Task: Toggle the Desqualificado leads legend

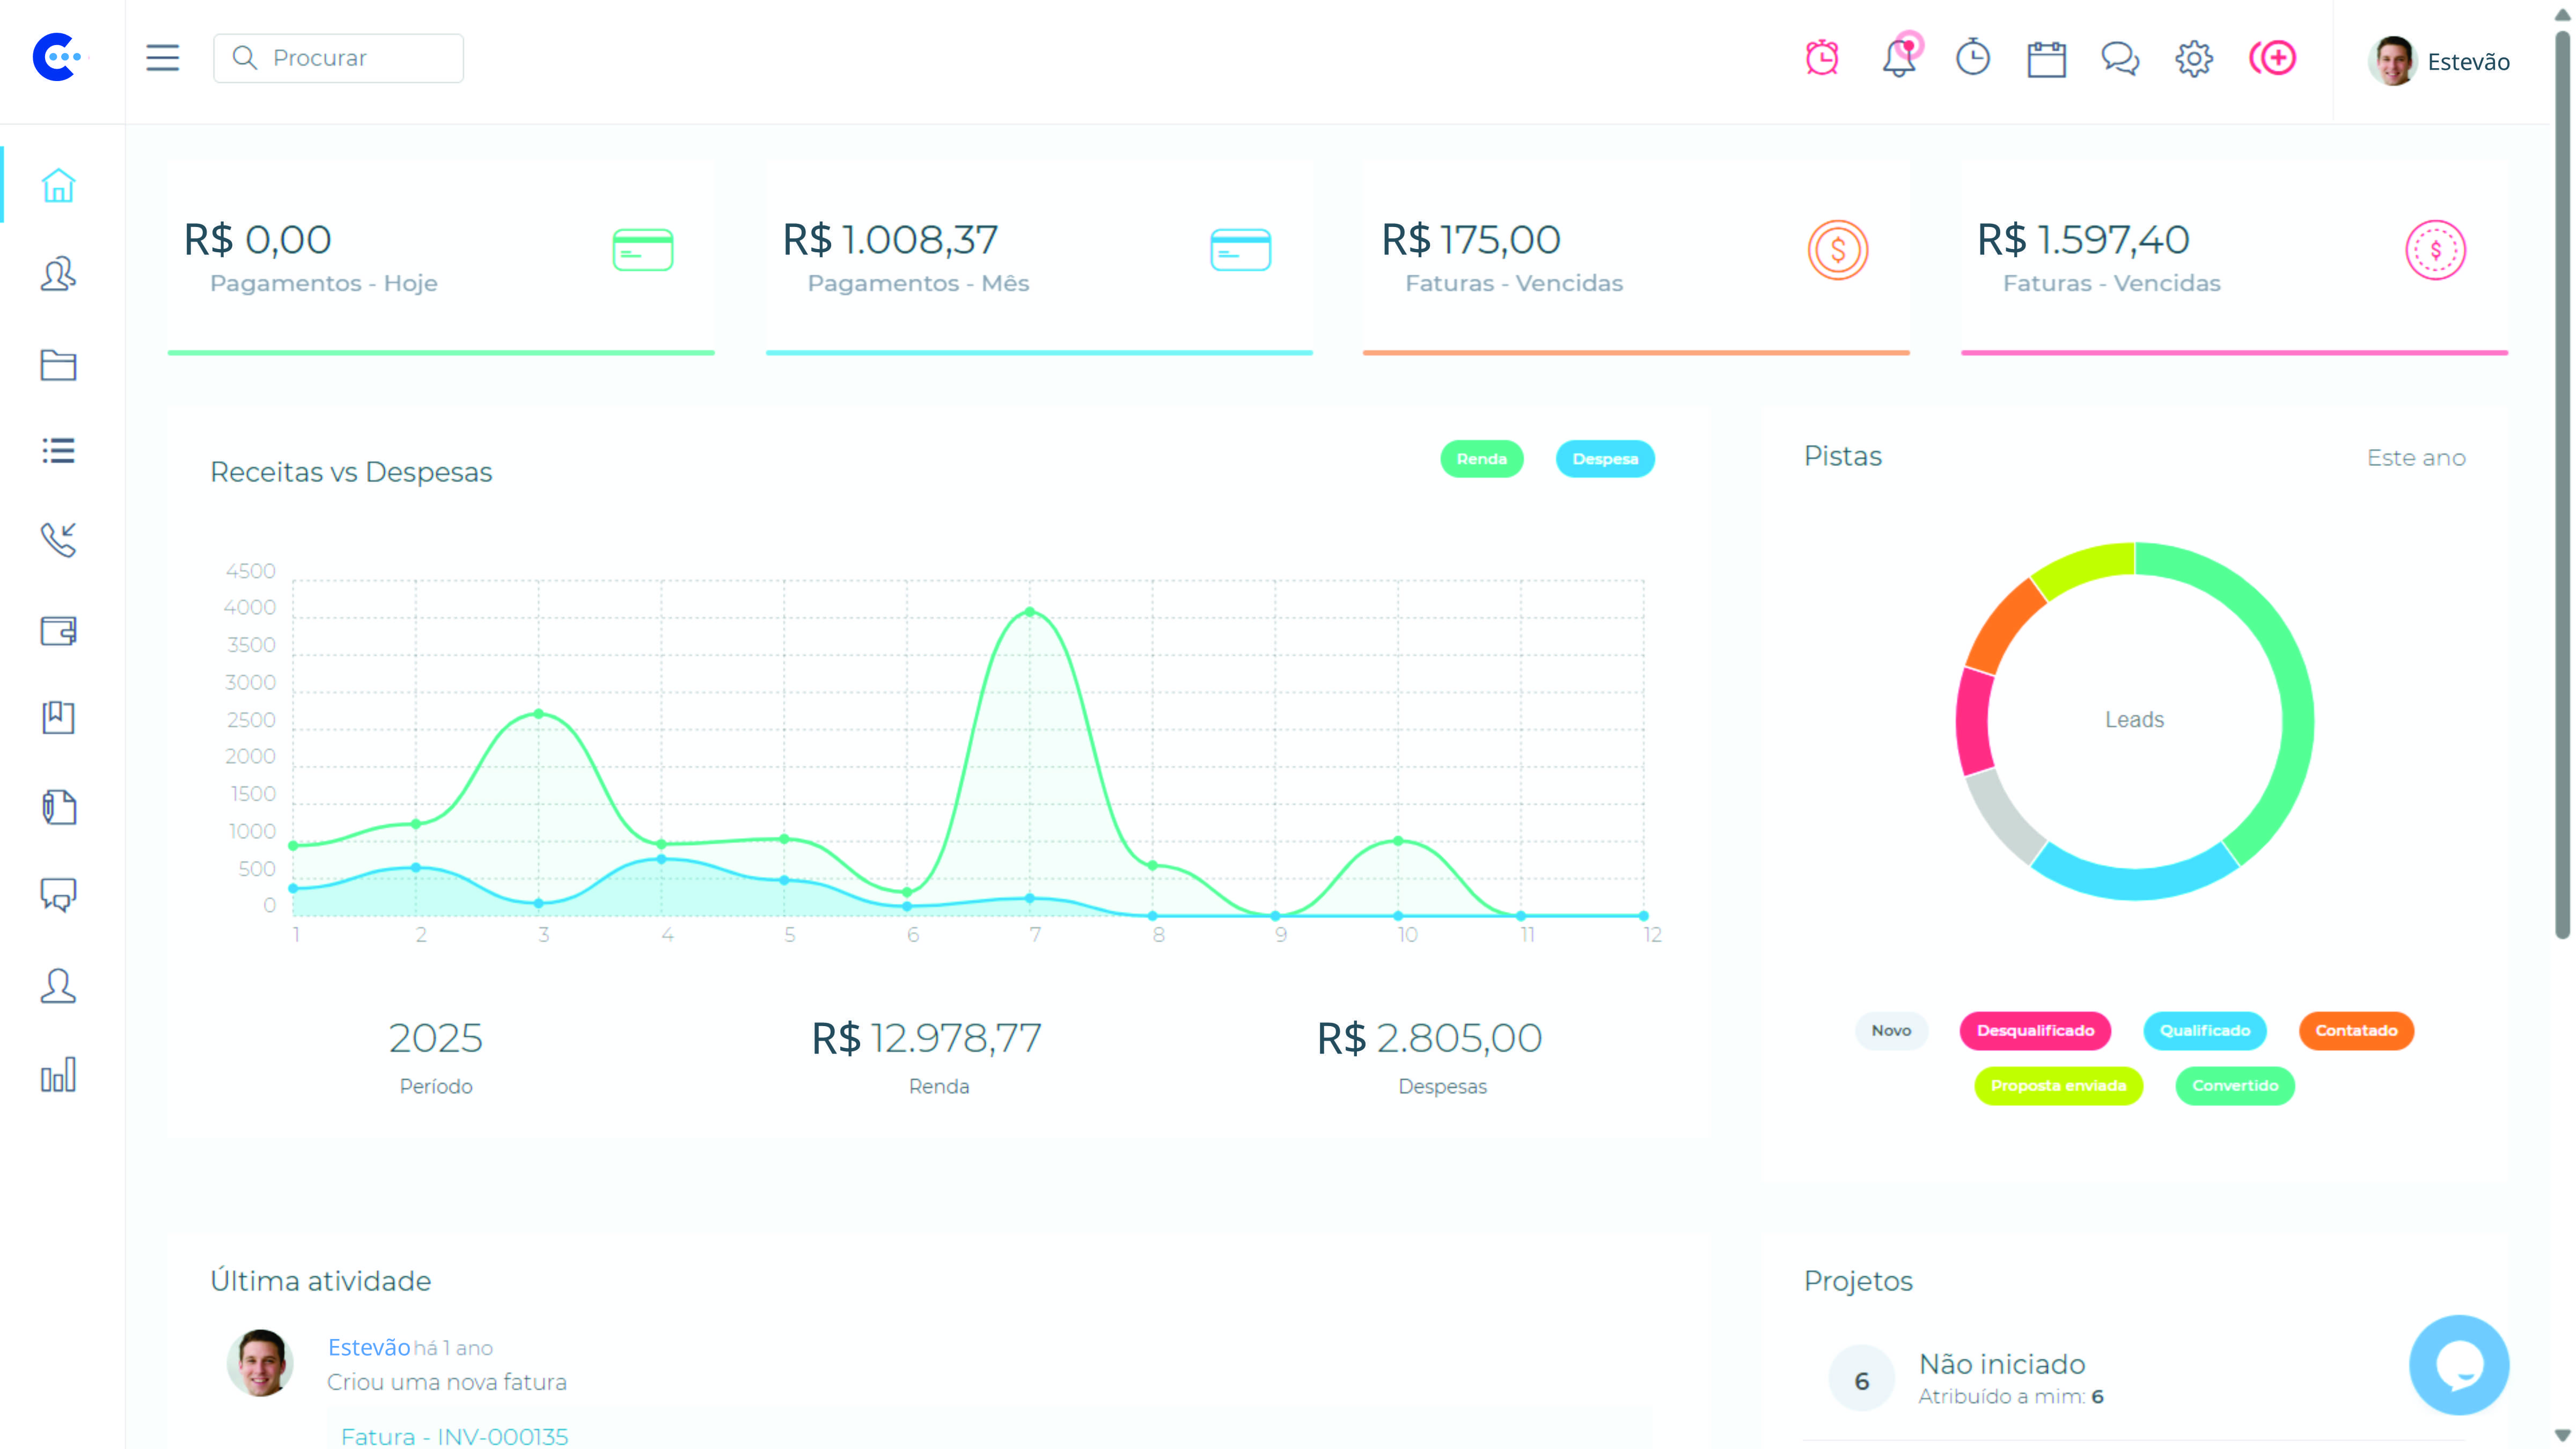Action: click(2035, 1031)
